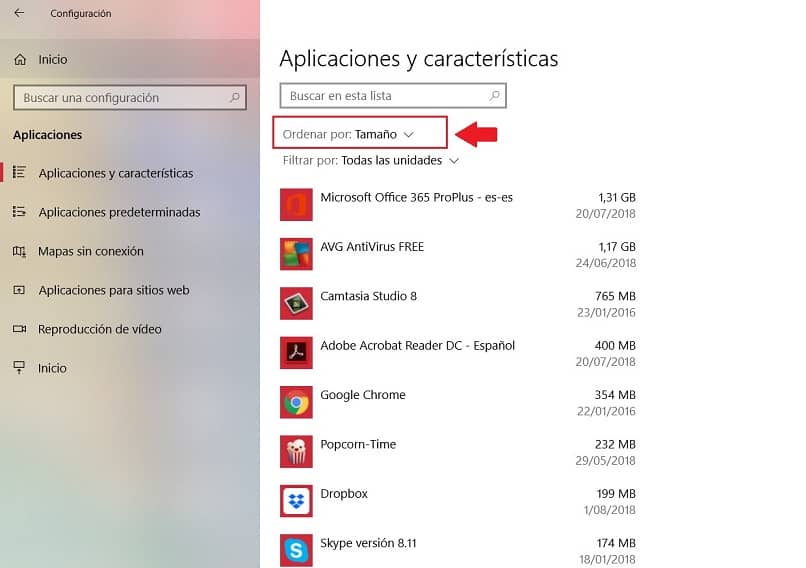Click the Configuración window title

(81, 13)
